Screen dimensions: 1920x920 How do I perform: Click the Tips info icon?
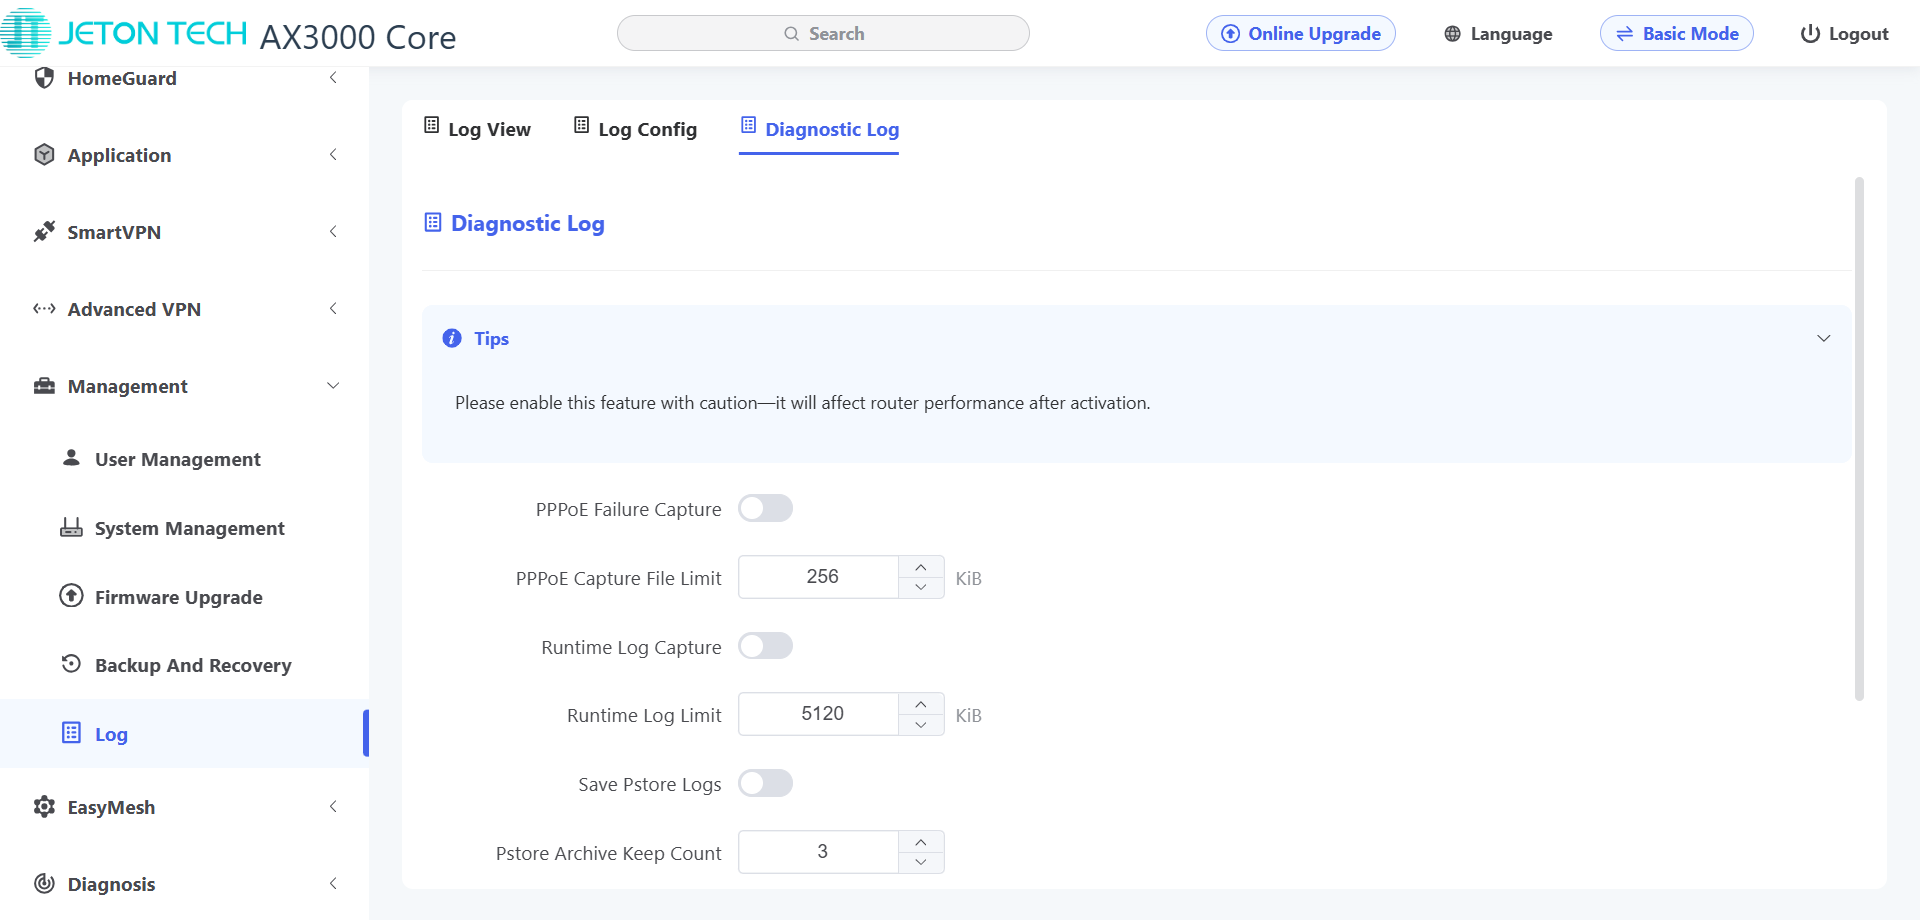click(452, 338)
